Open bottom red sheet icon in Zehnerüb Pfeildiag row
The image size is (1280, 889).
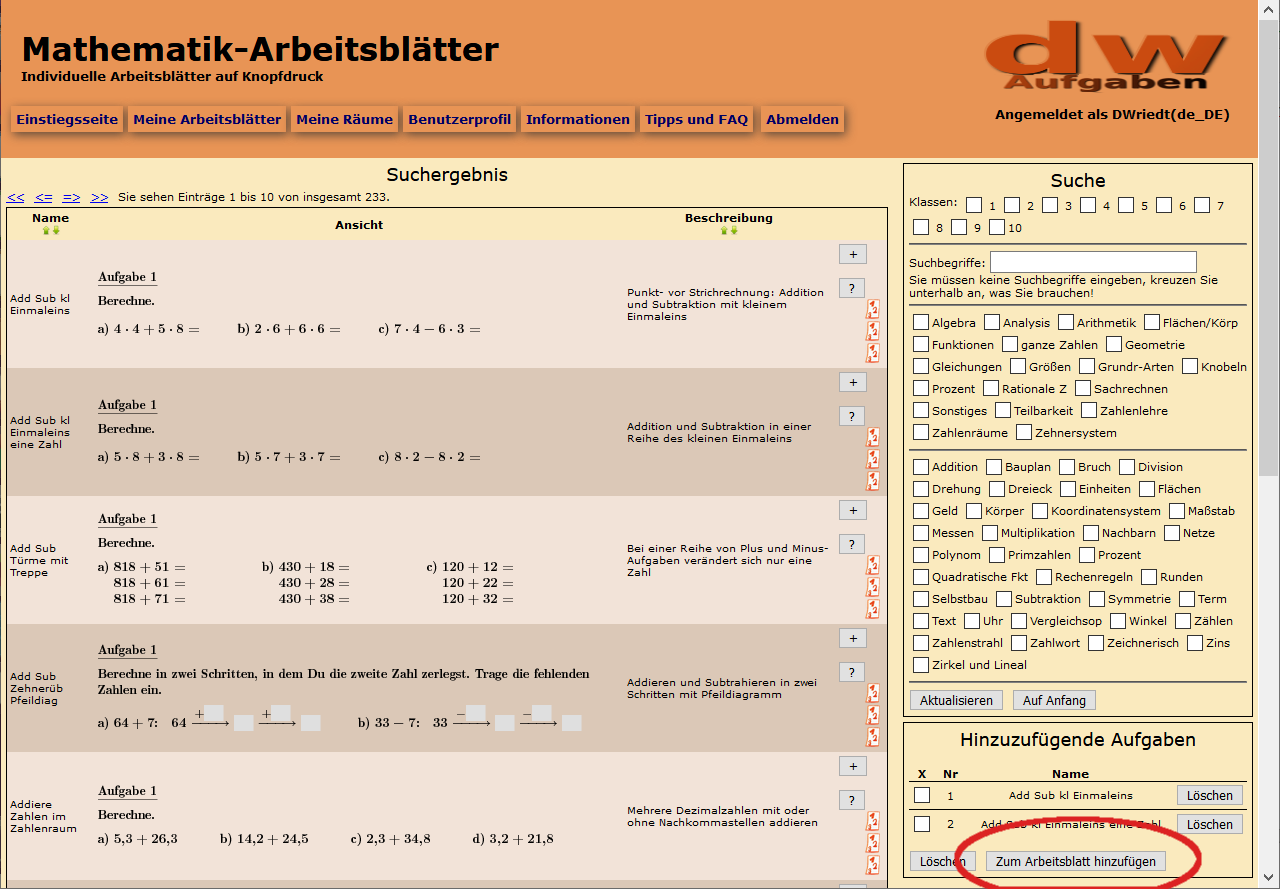(873, 736)
